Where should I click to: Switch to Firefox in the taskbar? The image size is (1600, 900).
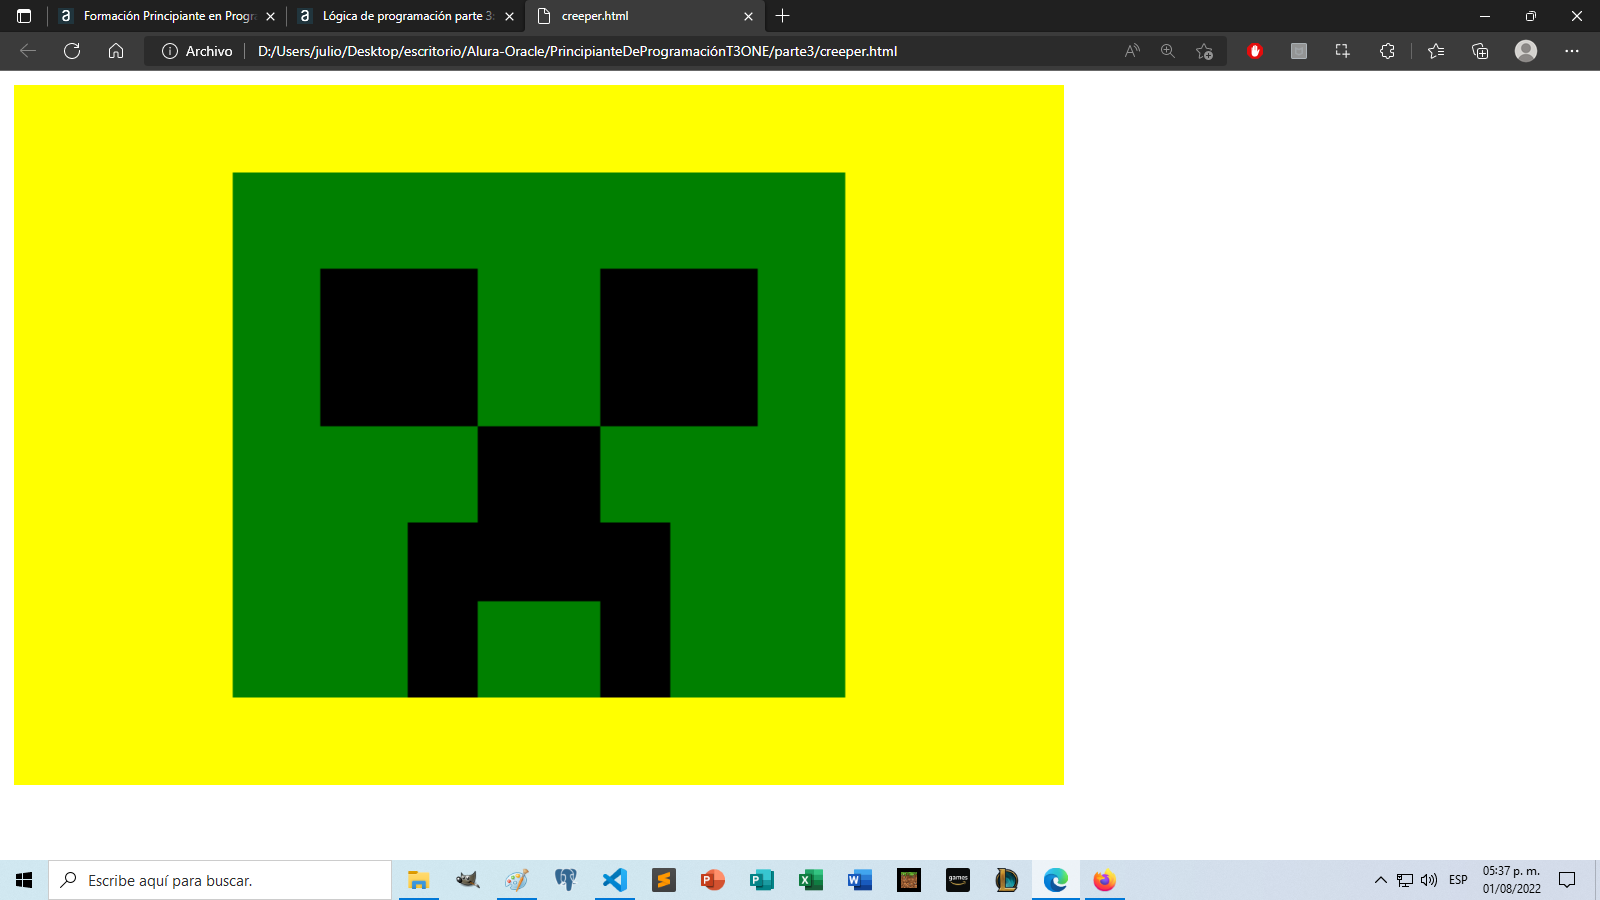pos(1104,880)
